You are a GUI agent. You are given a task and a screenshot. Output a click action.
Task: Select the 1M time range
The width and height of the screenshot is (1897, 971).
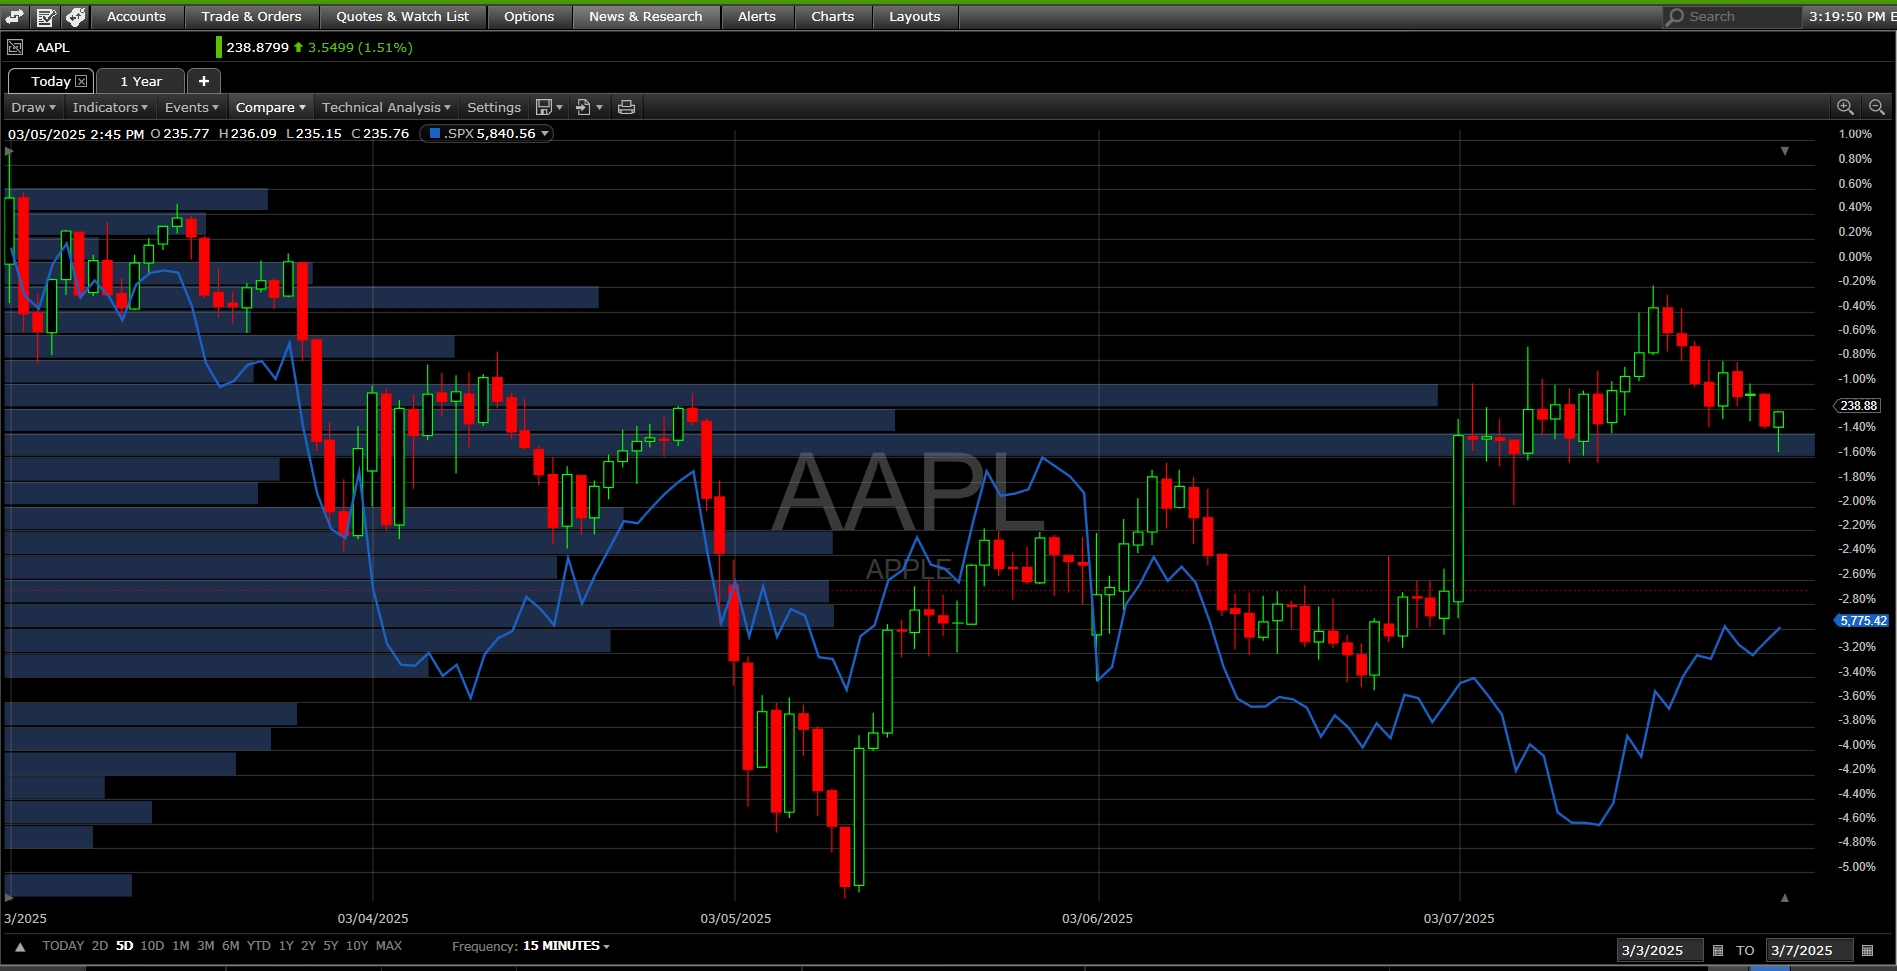pyautogui.click(x=181, y=946)
